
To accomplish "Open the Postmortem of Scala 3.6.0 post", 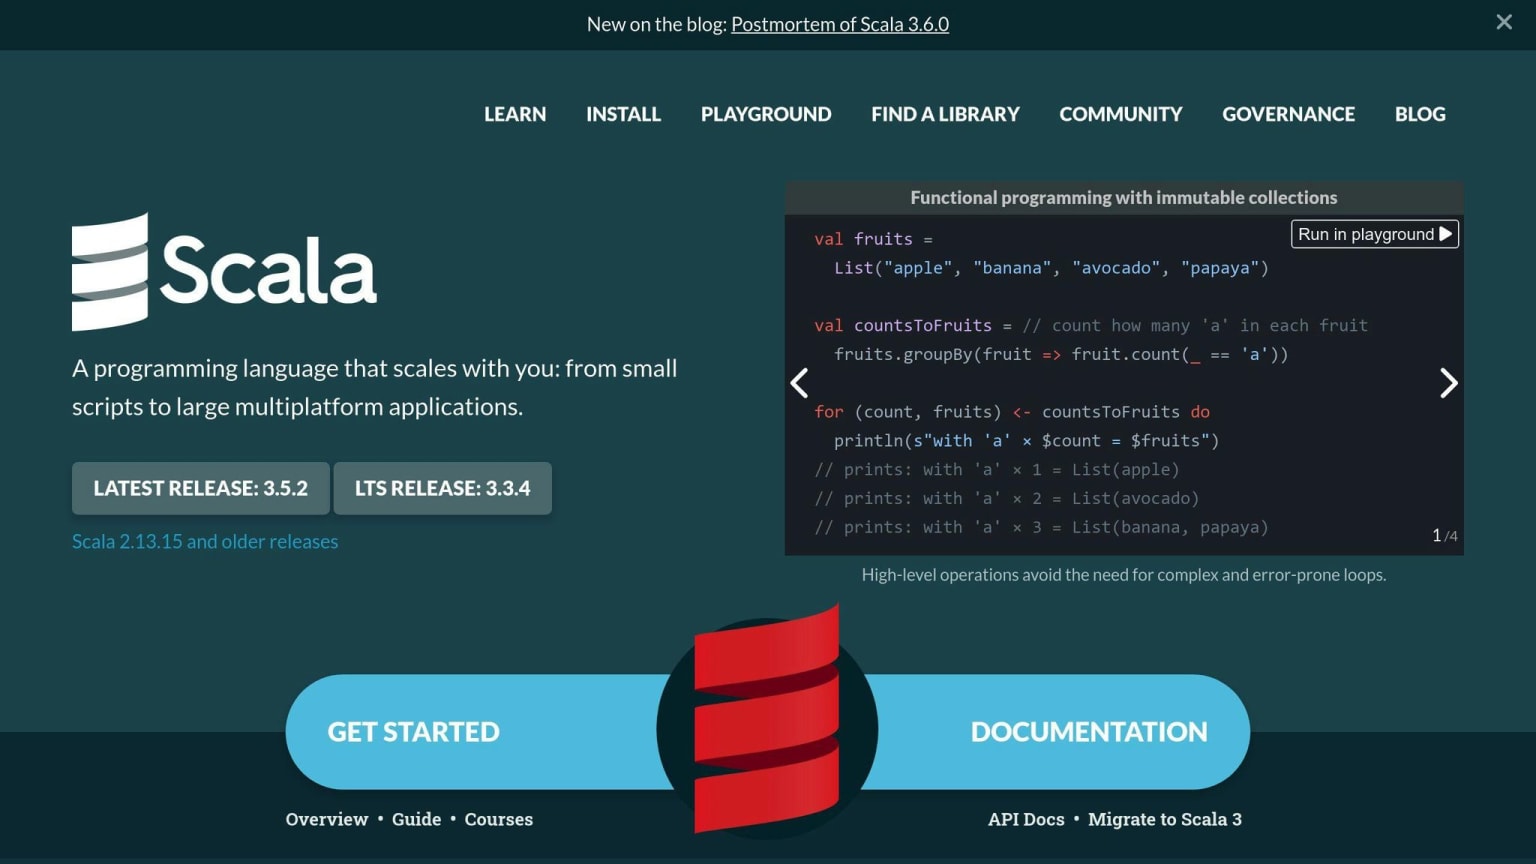I will (x=840, y=24).
